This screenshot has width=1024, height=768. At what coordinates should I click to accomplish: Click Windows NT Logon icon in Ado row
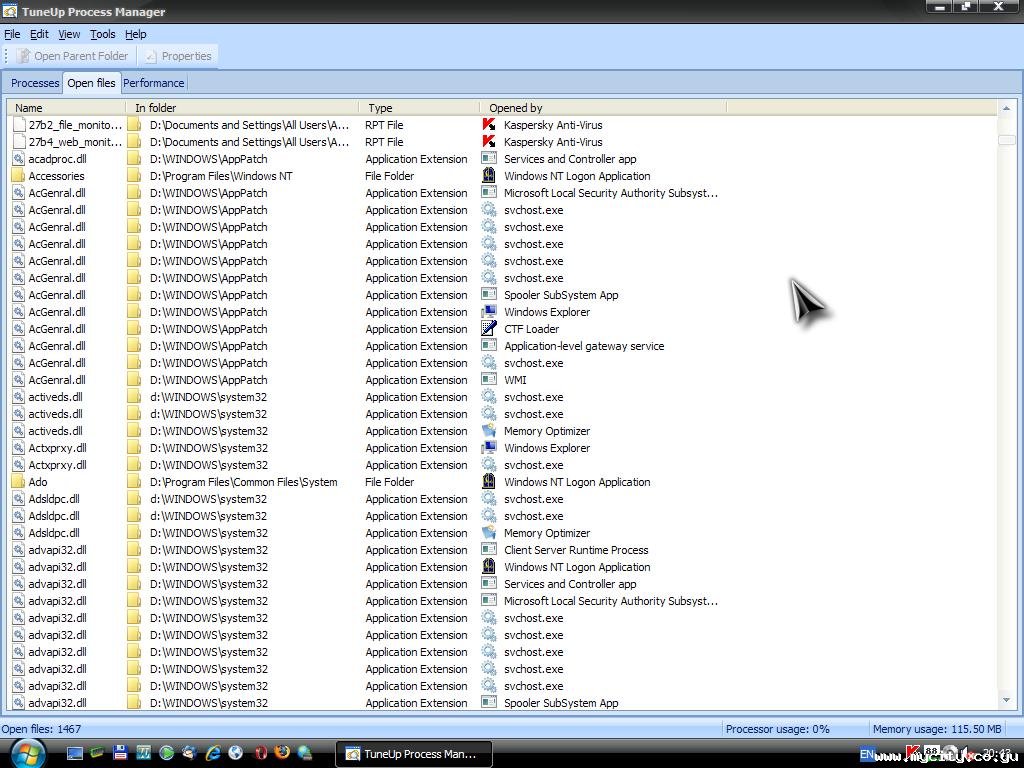click(488, 481)
